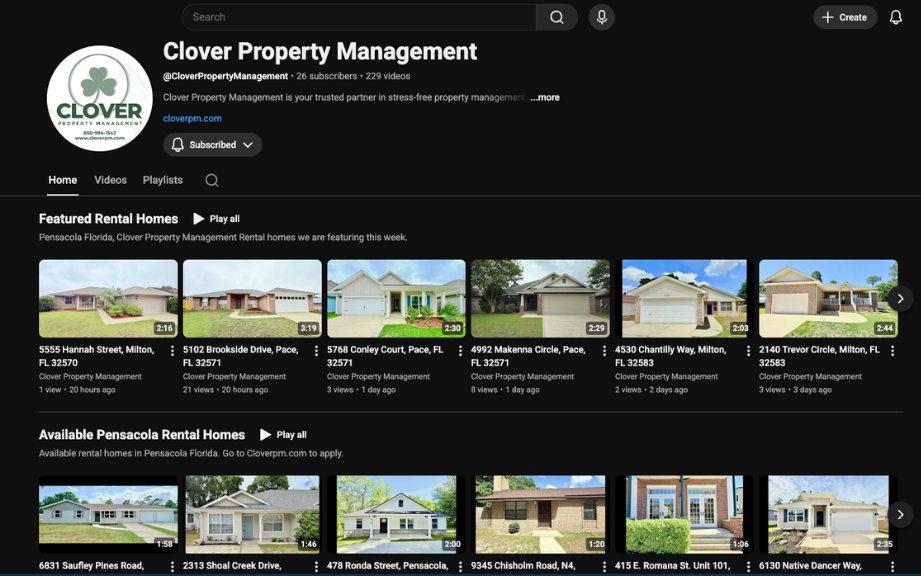The width and height of the screenshot is (921, 576).
Task: Open video title 2140 Trevor Circle, Milton
Action: click(819, 356)
